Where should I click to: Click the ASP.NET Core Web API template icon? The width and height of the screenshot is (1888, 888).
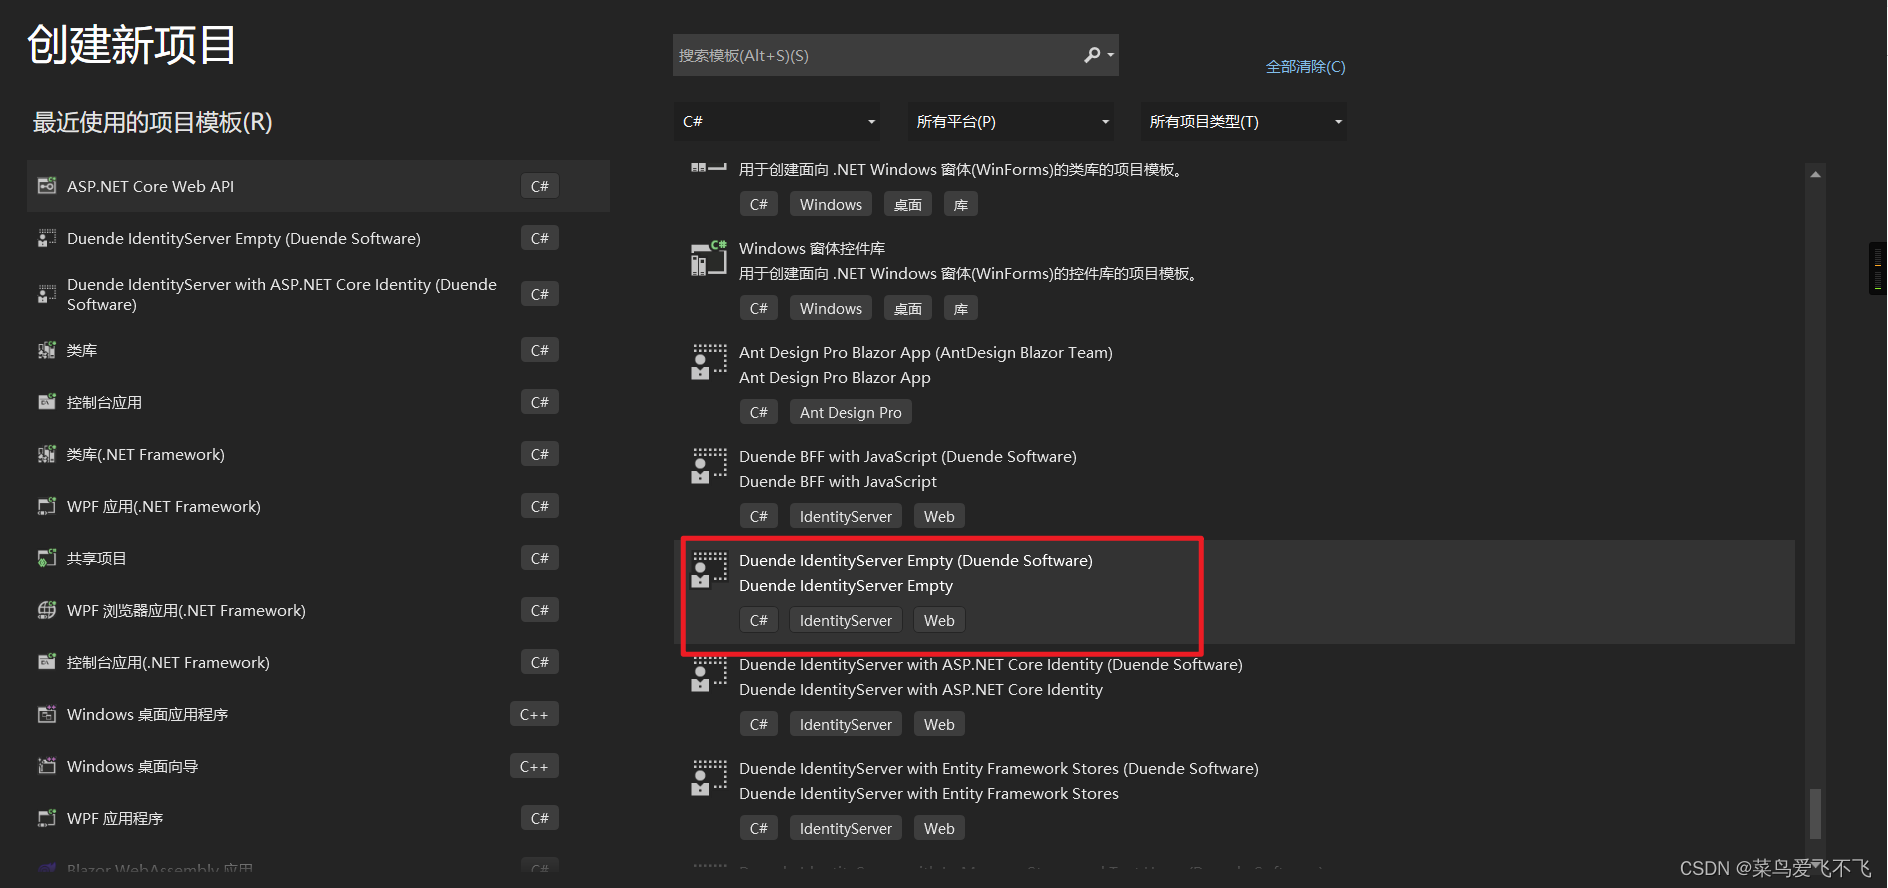46,186
